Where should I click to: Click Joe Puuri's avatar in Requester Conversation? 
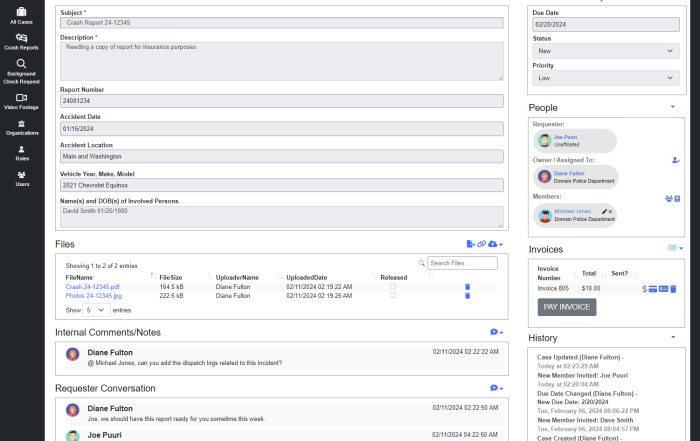coord(72,436)
